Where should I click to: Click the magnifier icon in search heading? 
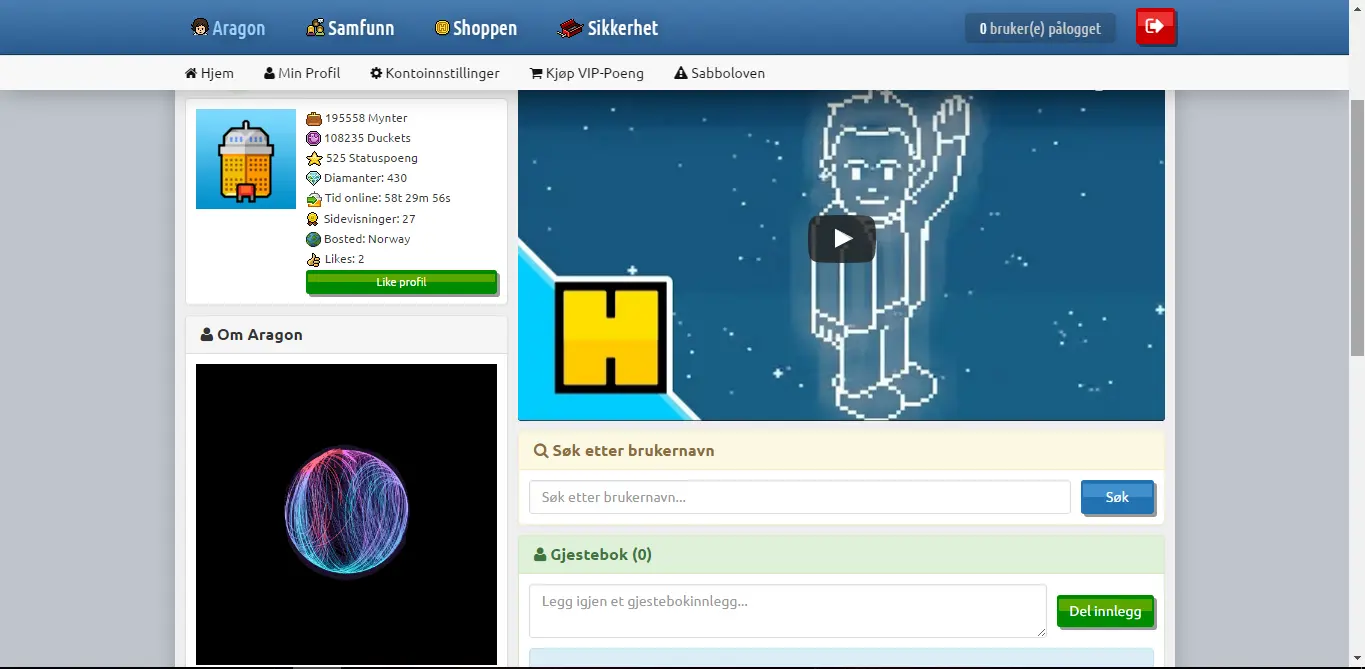(541, 451)
